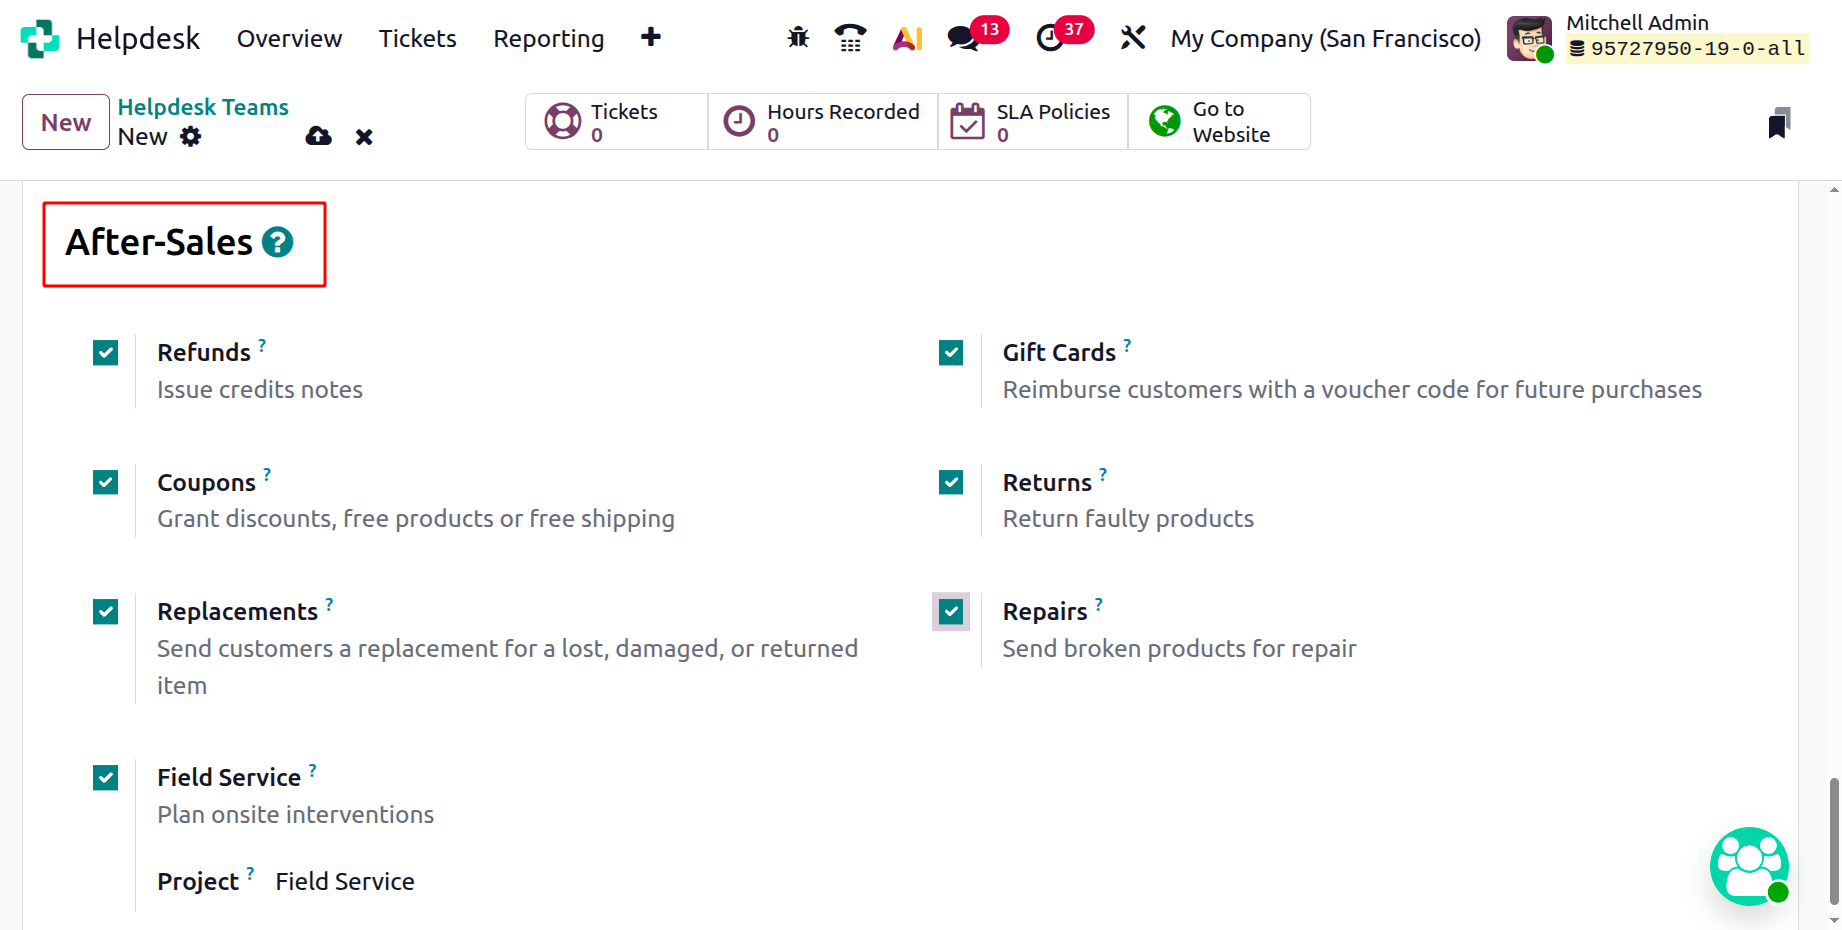
Task: Open the gear settings next to New breadcrumb
Action: click(x=191, y=137)
